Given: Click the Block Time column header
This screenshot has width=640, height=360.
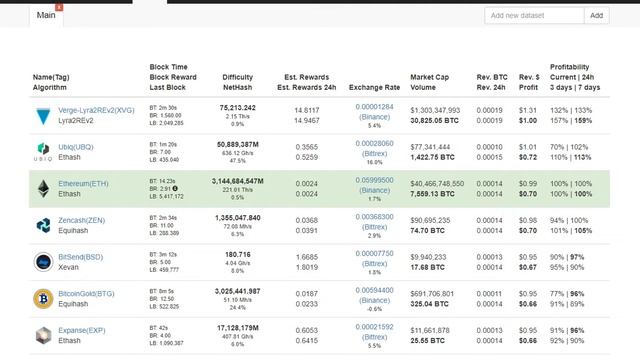Looking at the screenshot, I should pyautogui.click(x=169, y=67).
